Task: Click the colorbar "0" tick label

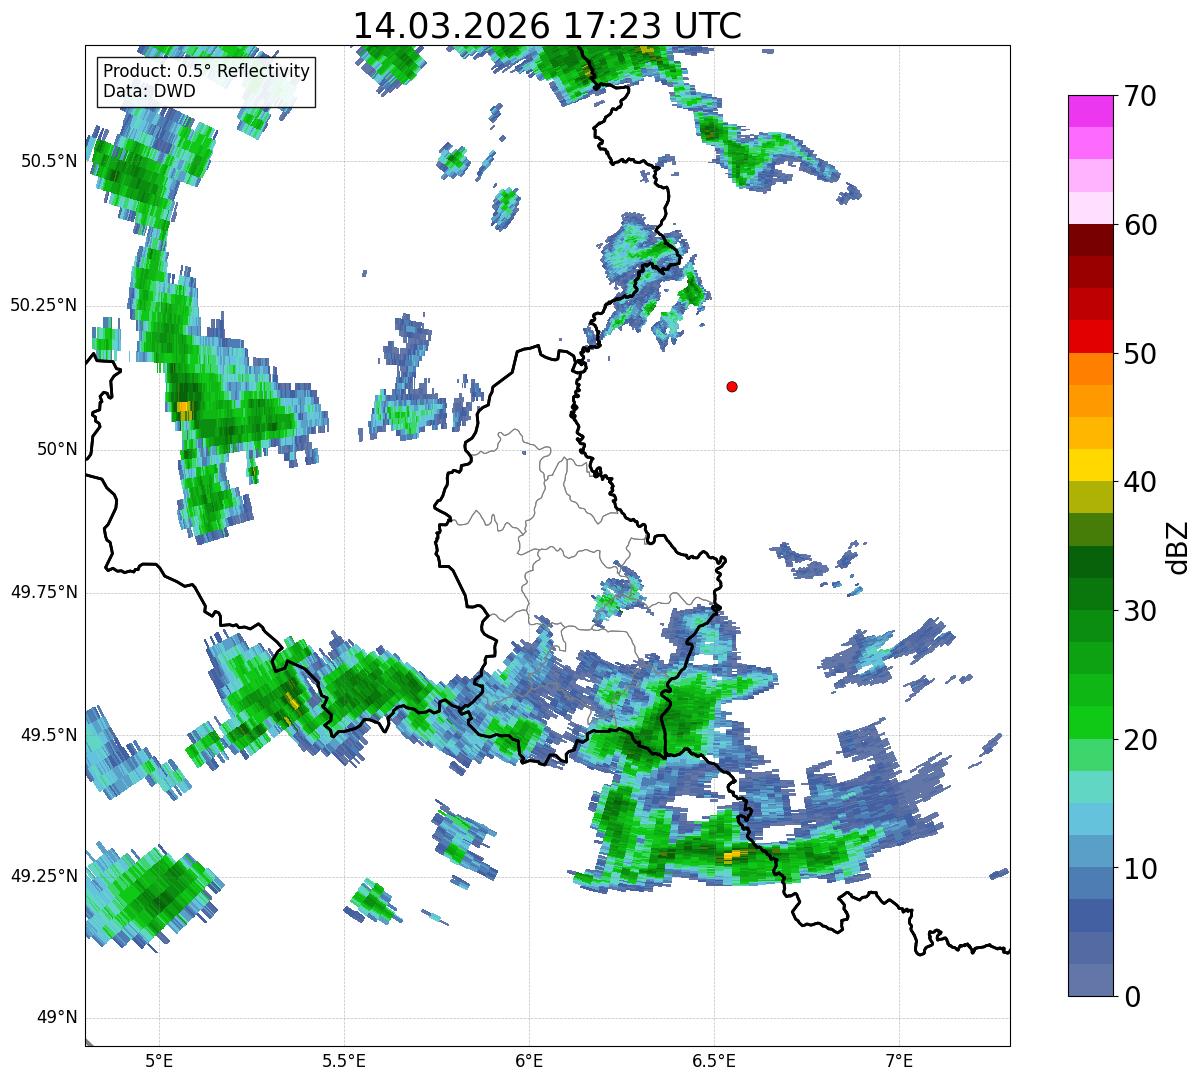Action: point(1131,996)
